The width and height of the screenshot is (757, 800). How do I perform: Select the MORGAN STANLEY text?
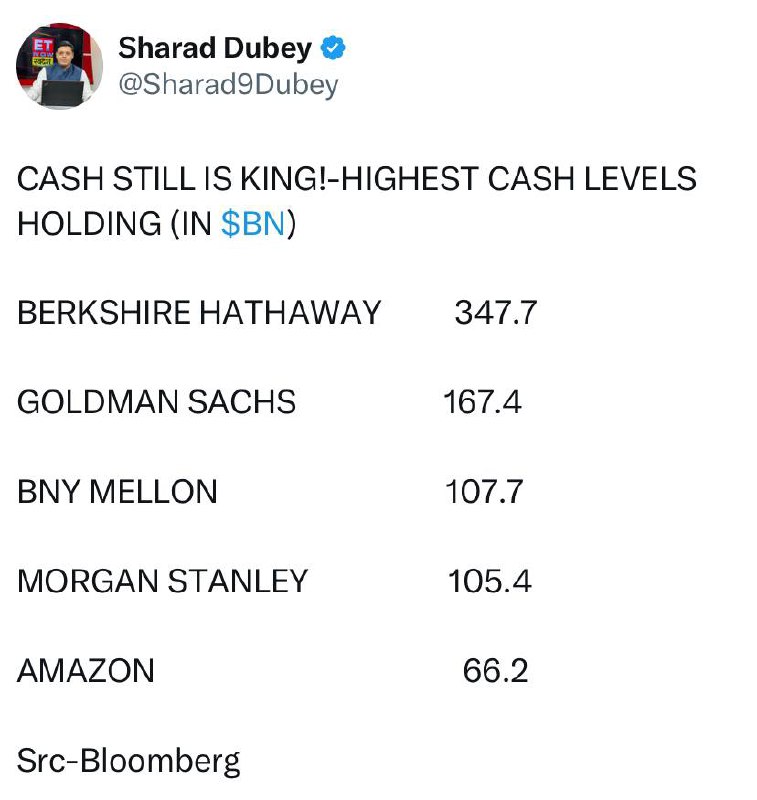point(162,581)
